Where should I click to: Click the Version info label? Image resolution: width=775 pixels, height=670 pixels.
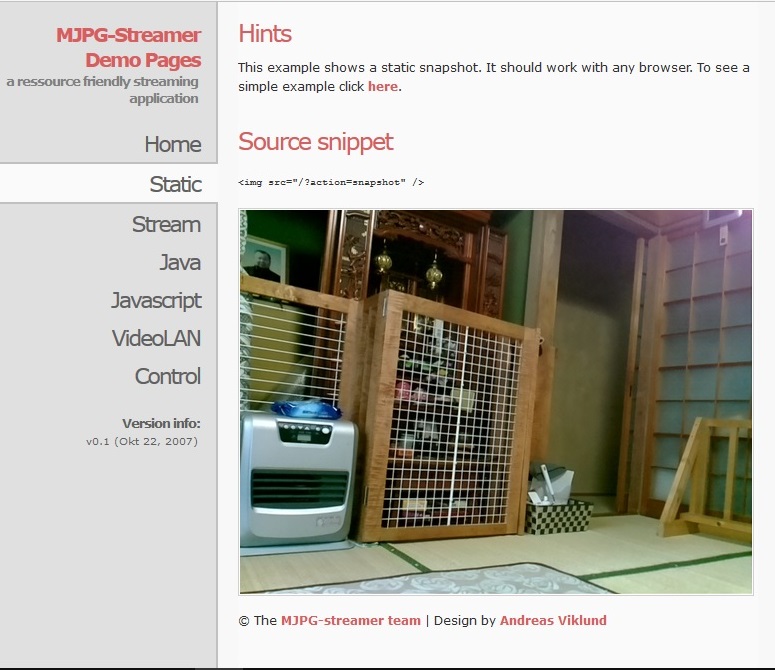point(161,423)
